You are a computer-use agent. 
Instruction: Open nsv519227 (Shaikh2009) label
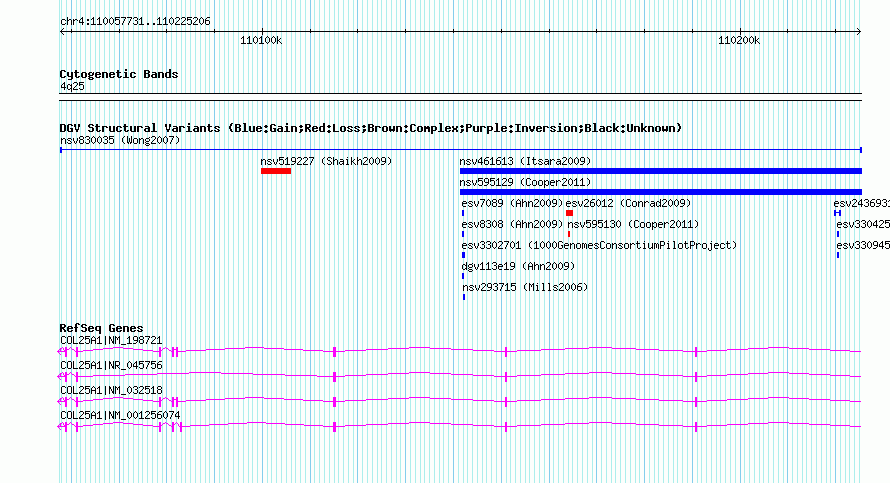click(326, 161)
